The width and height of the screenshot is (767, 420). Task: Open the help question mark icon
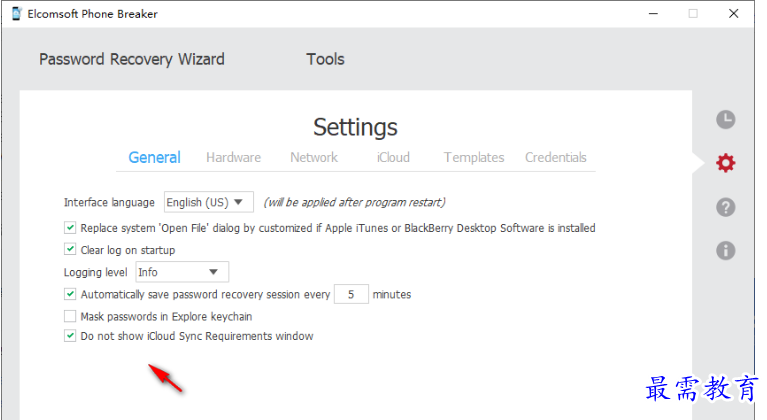tap(725, 207)
